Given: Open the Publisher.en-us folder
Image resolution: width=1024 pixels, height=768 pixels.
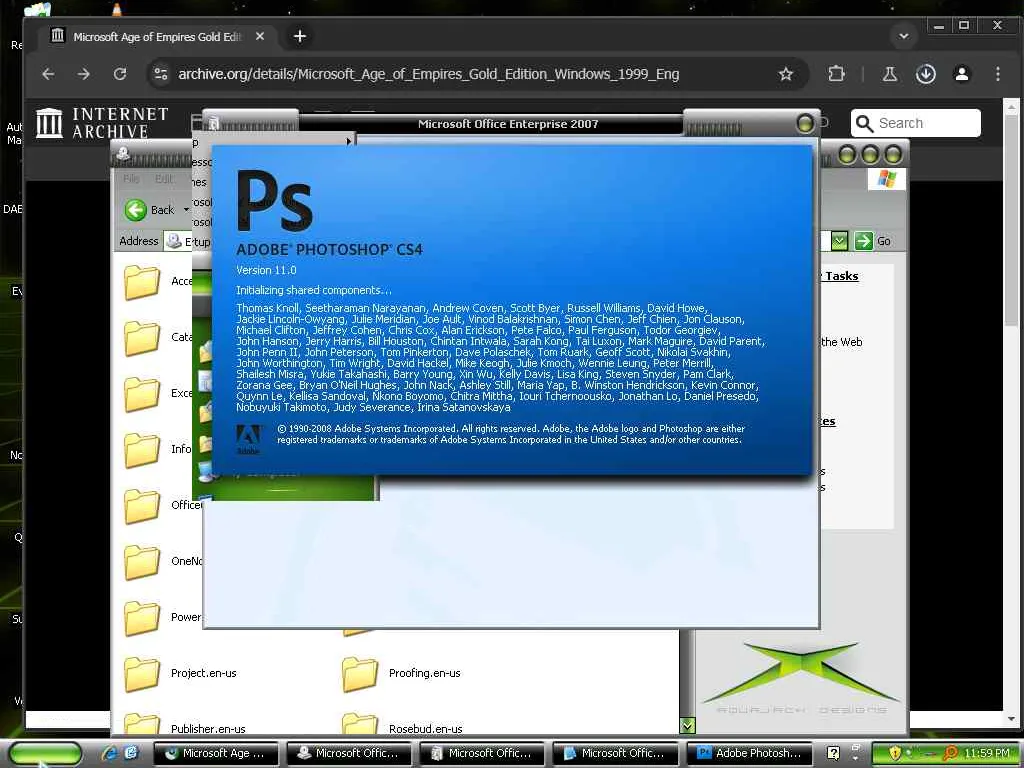Looking at the screenshot, I should (x=185, y=726).
